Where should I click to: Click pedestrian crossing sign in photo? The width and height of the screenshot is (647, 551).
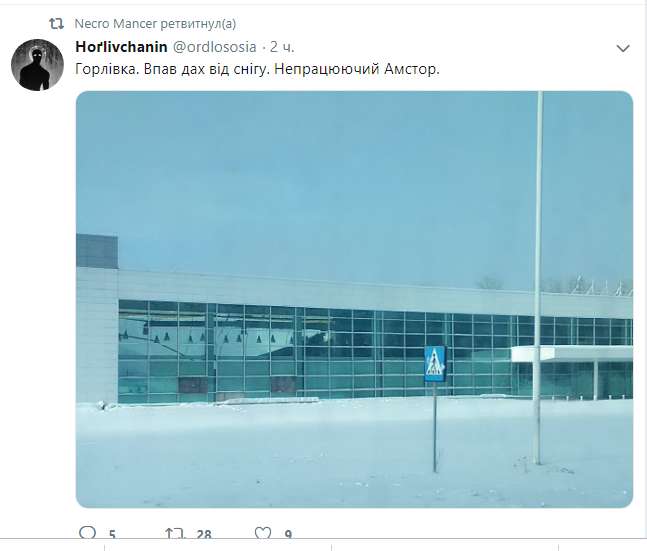click(435, 364)
